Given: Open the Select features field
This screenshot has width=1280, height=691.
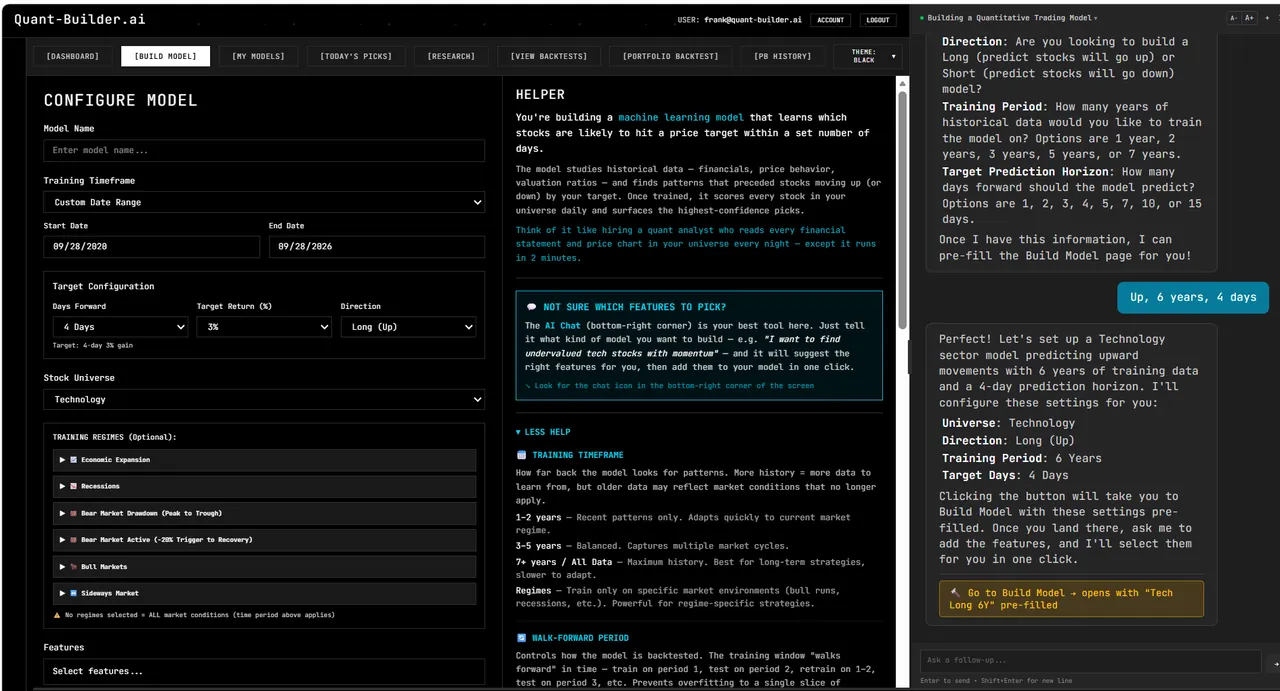Looking at the screenshot, I should click(264, 671).
